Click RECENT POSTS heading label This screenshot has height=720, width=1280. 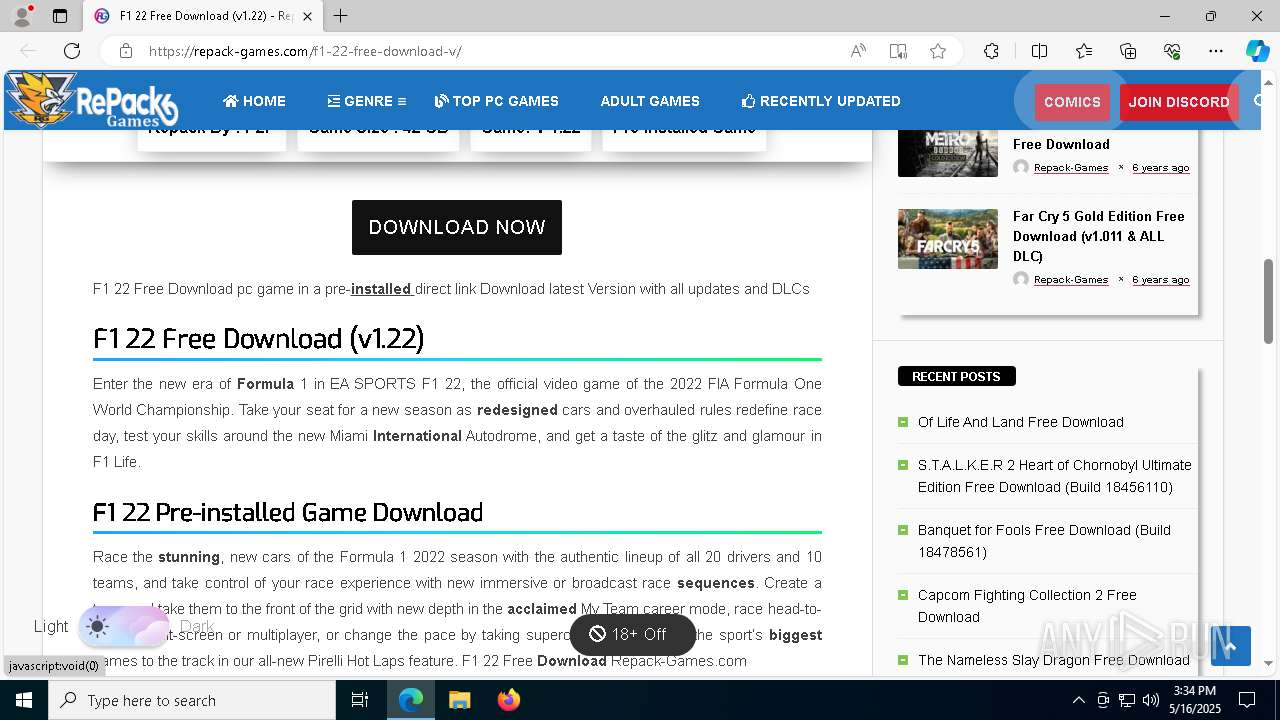pyautogui.click(x=956, y=376)
